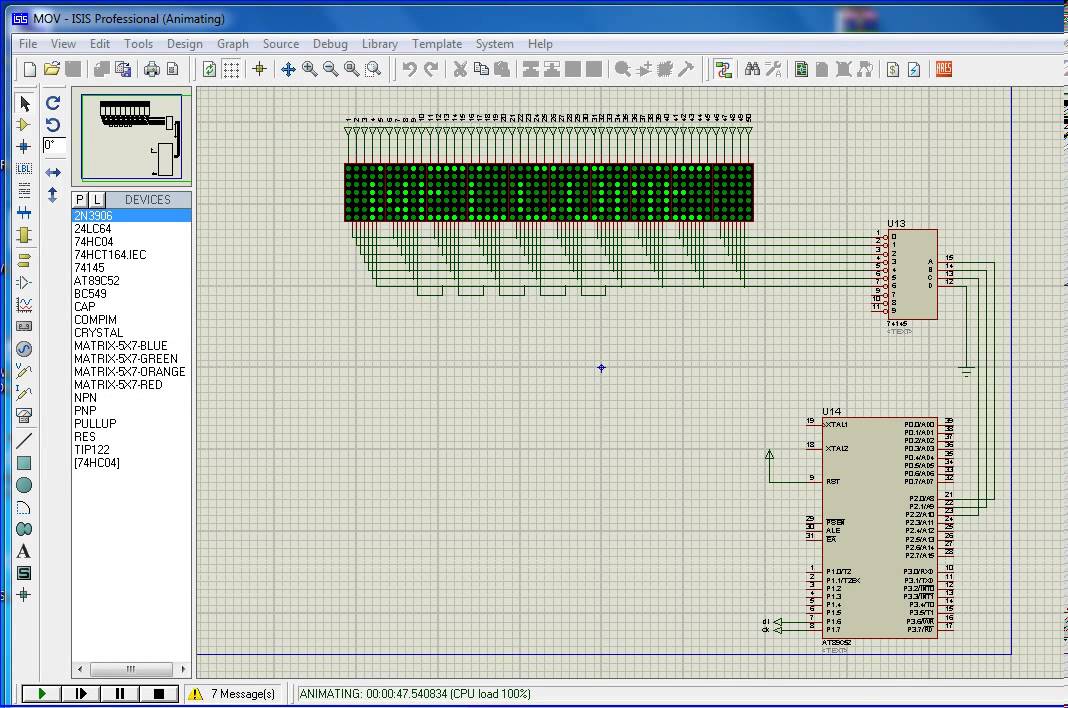Select the 2D Line graphics tool
Screen dimensions: 1068x708
click(x=24, y=441)
